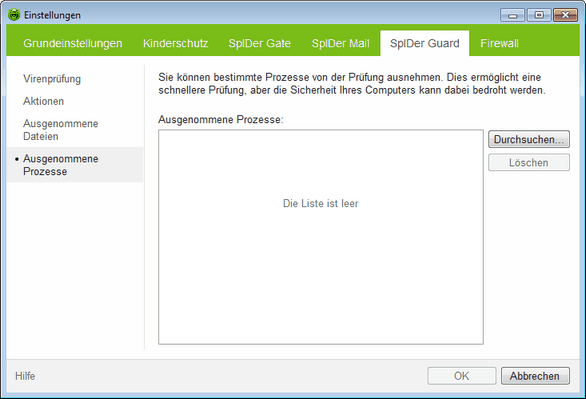Maximize the Einstellungen window
Viewport: 586px width, 399px height.
pos(539,15)
